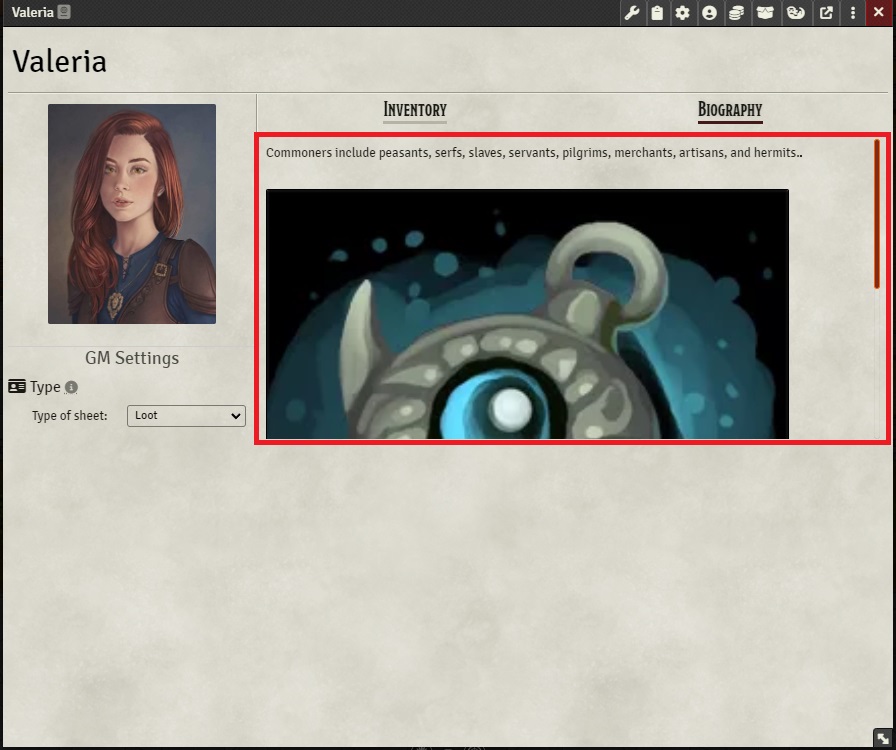The height and width of the screenshot is (750, 896).
Task: Close the Valeria sheet window
Action: point(877,13)
